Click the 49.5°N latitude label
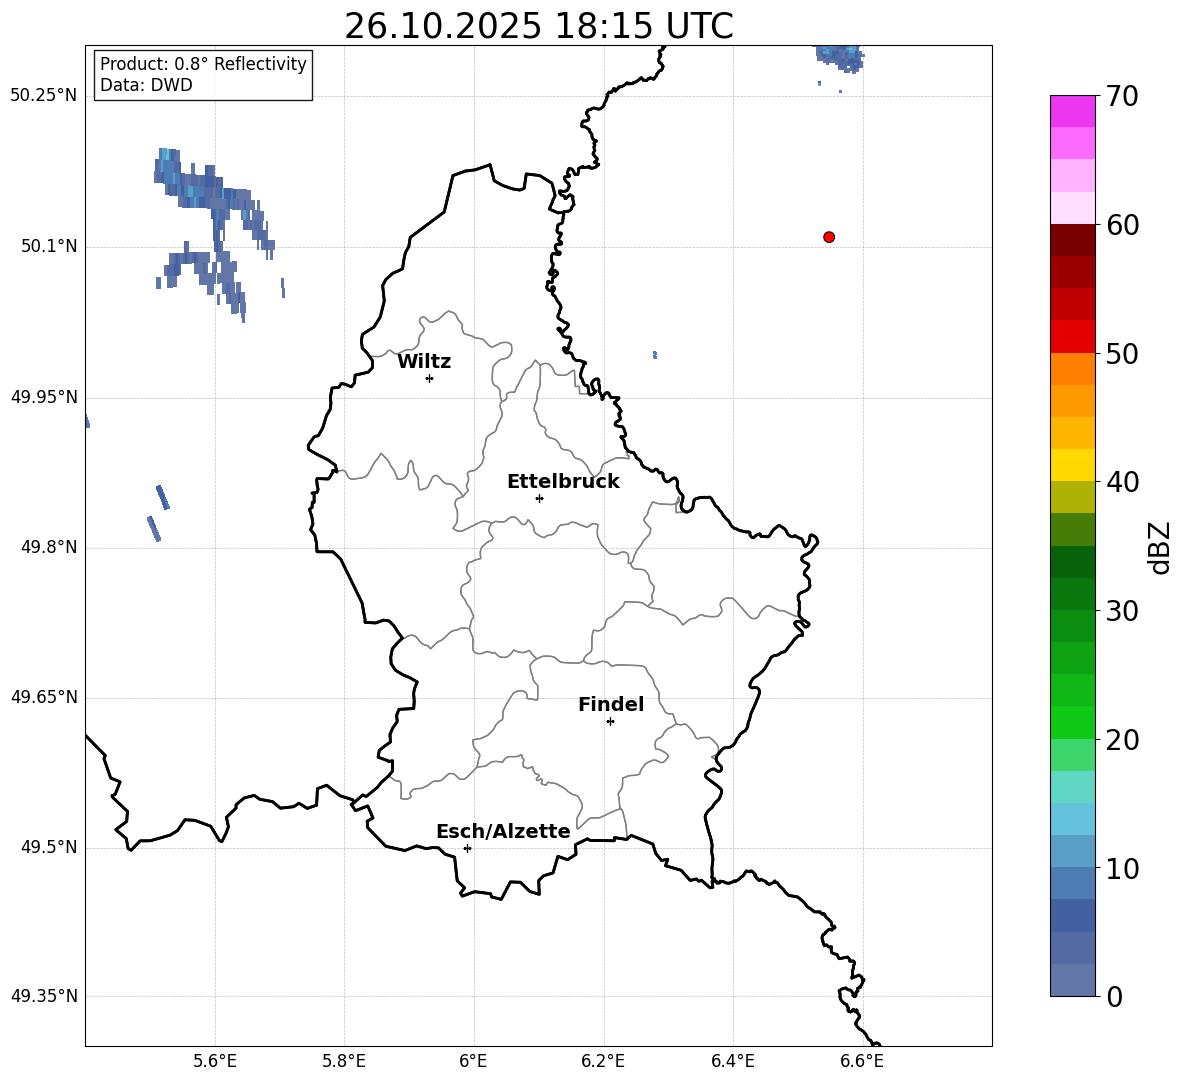 [x=48, y=847]
